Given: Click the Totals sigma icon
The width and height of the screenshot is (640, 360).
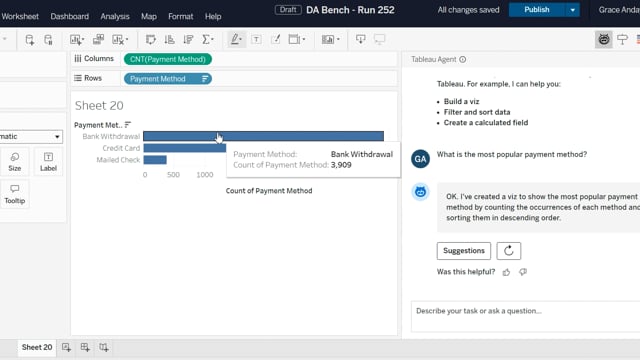Looking at the screenshot, I should pyautogui.click(x=206, y=40).
